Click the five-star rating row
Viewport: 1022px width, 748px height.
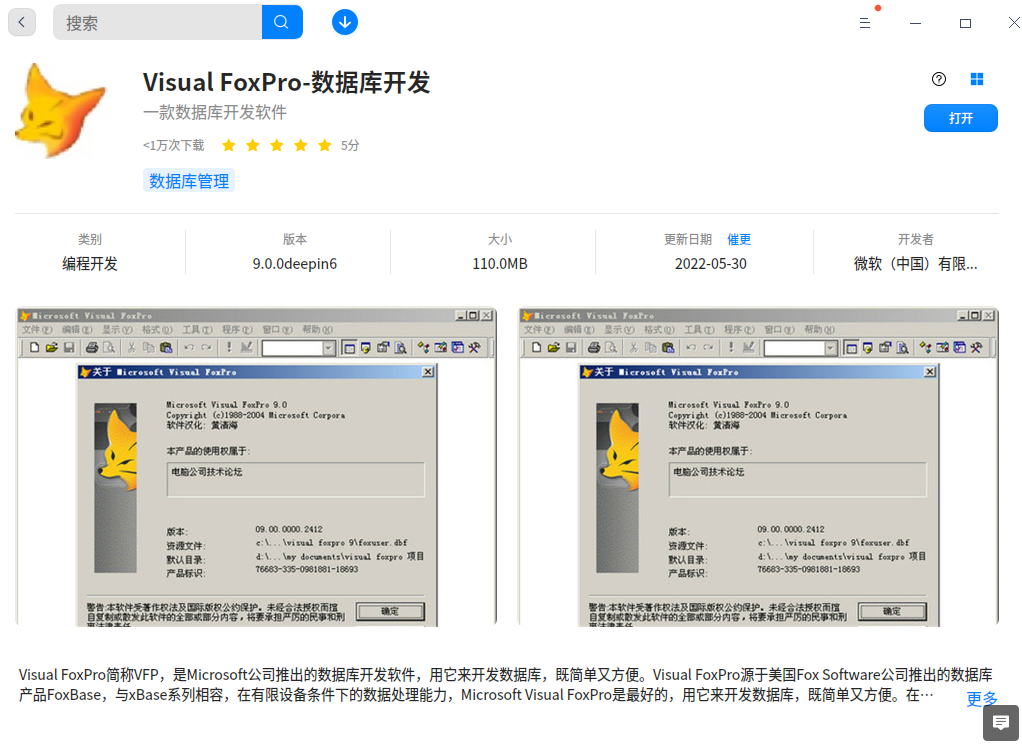click(x=276, y=145)
